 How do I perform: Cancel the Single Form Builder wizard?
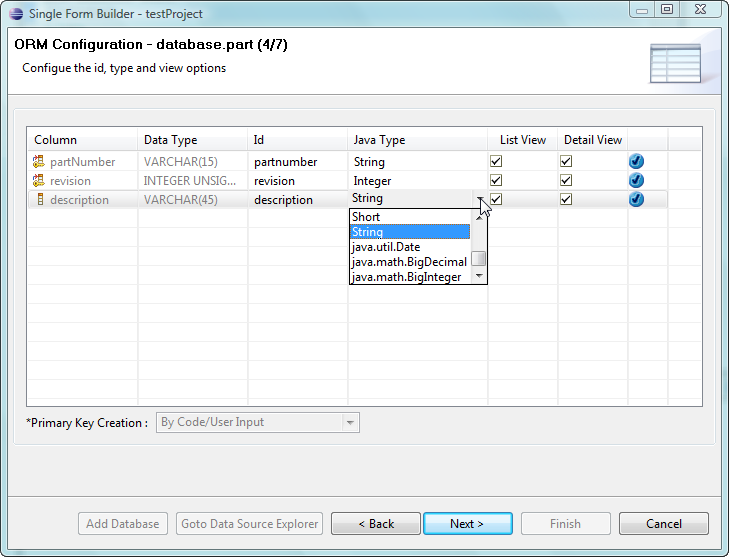(x=663, y=524)
